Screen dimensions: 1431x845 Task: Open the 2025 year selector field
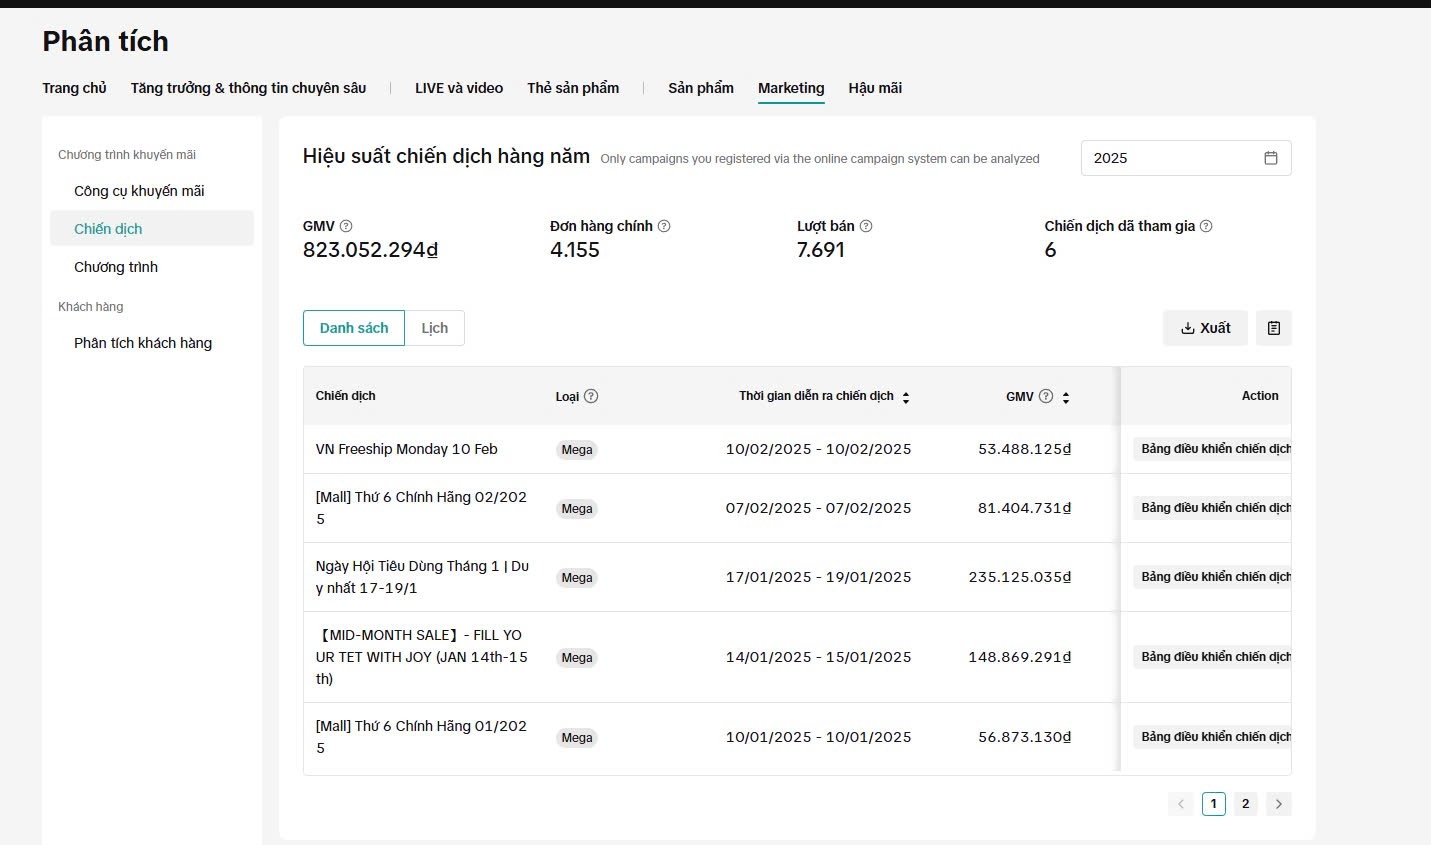pos(1170,158)
